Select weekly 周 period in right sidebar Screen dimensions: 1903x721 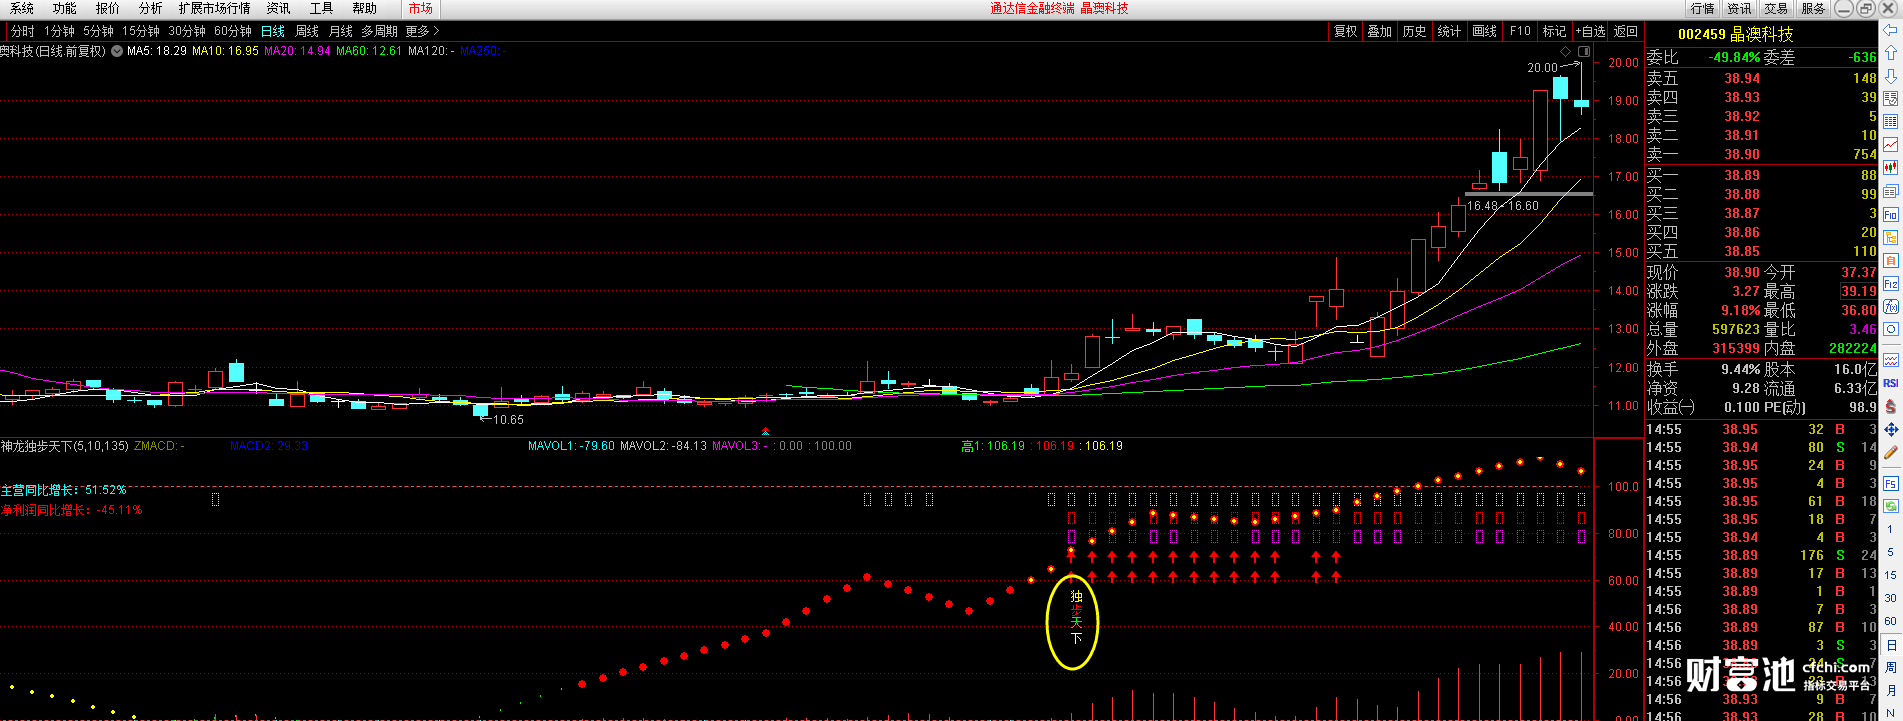[x=1891, y=668]
